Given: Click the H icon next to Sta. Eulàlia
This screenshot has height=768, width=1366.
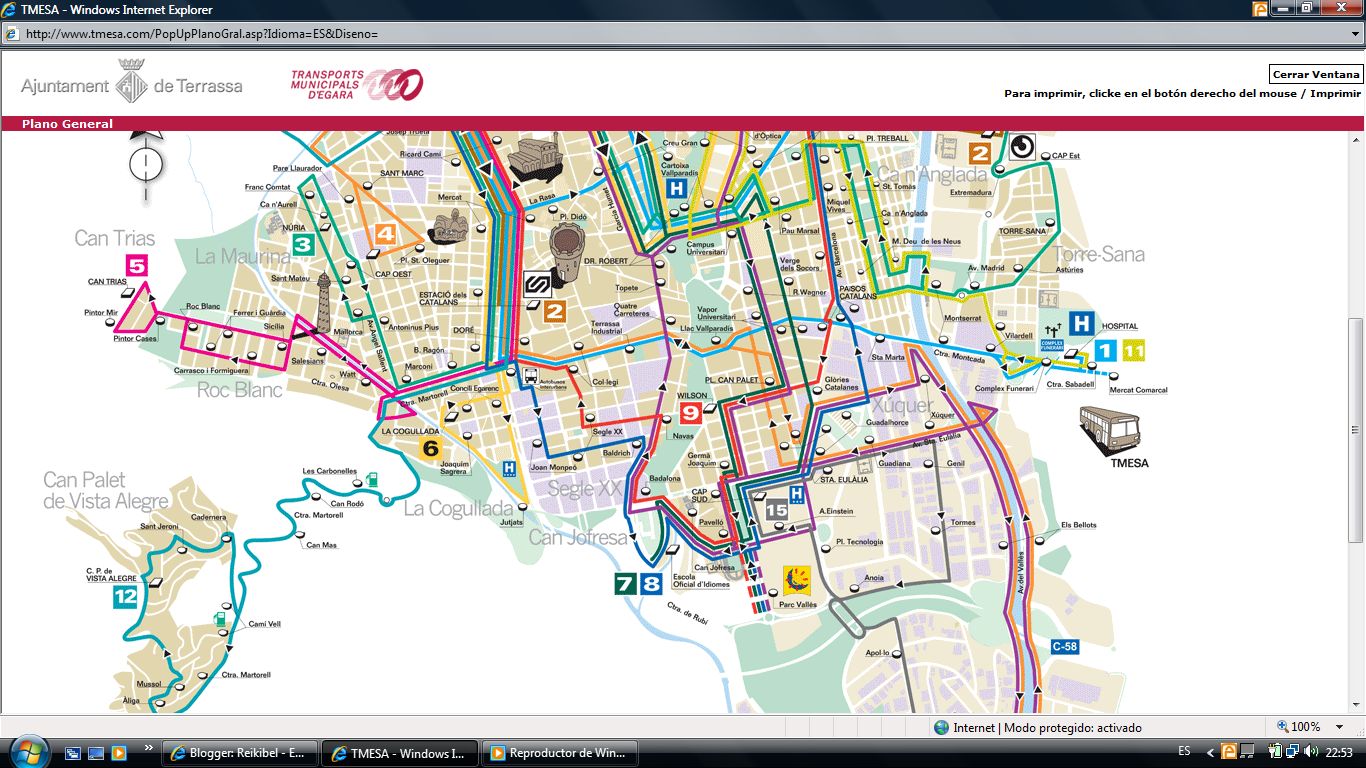Looking at the screenshot, I should tap(797, 494).
